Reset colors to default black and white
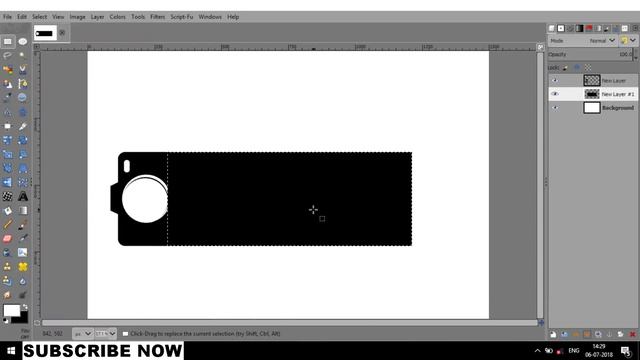This screenshot has height=360, width=640. coord(5,321)
